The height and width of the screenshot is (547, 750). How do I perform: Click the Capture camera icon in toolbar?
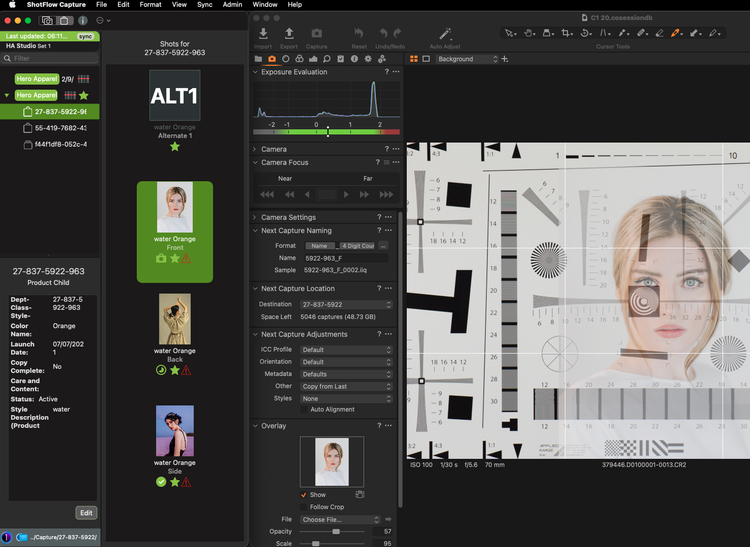317,33
